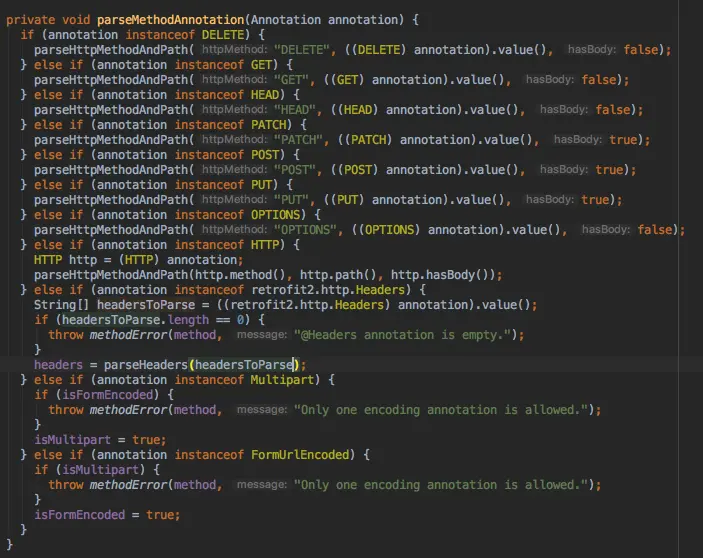This screenshot has width=703, height=558.
Task: Click the 'true' value on the PATCH call line
Action: (x=623, y=140)
